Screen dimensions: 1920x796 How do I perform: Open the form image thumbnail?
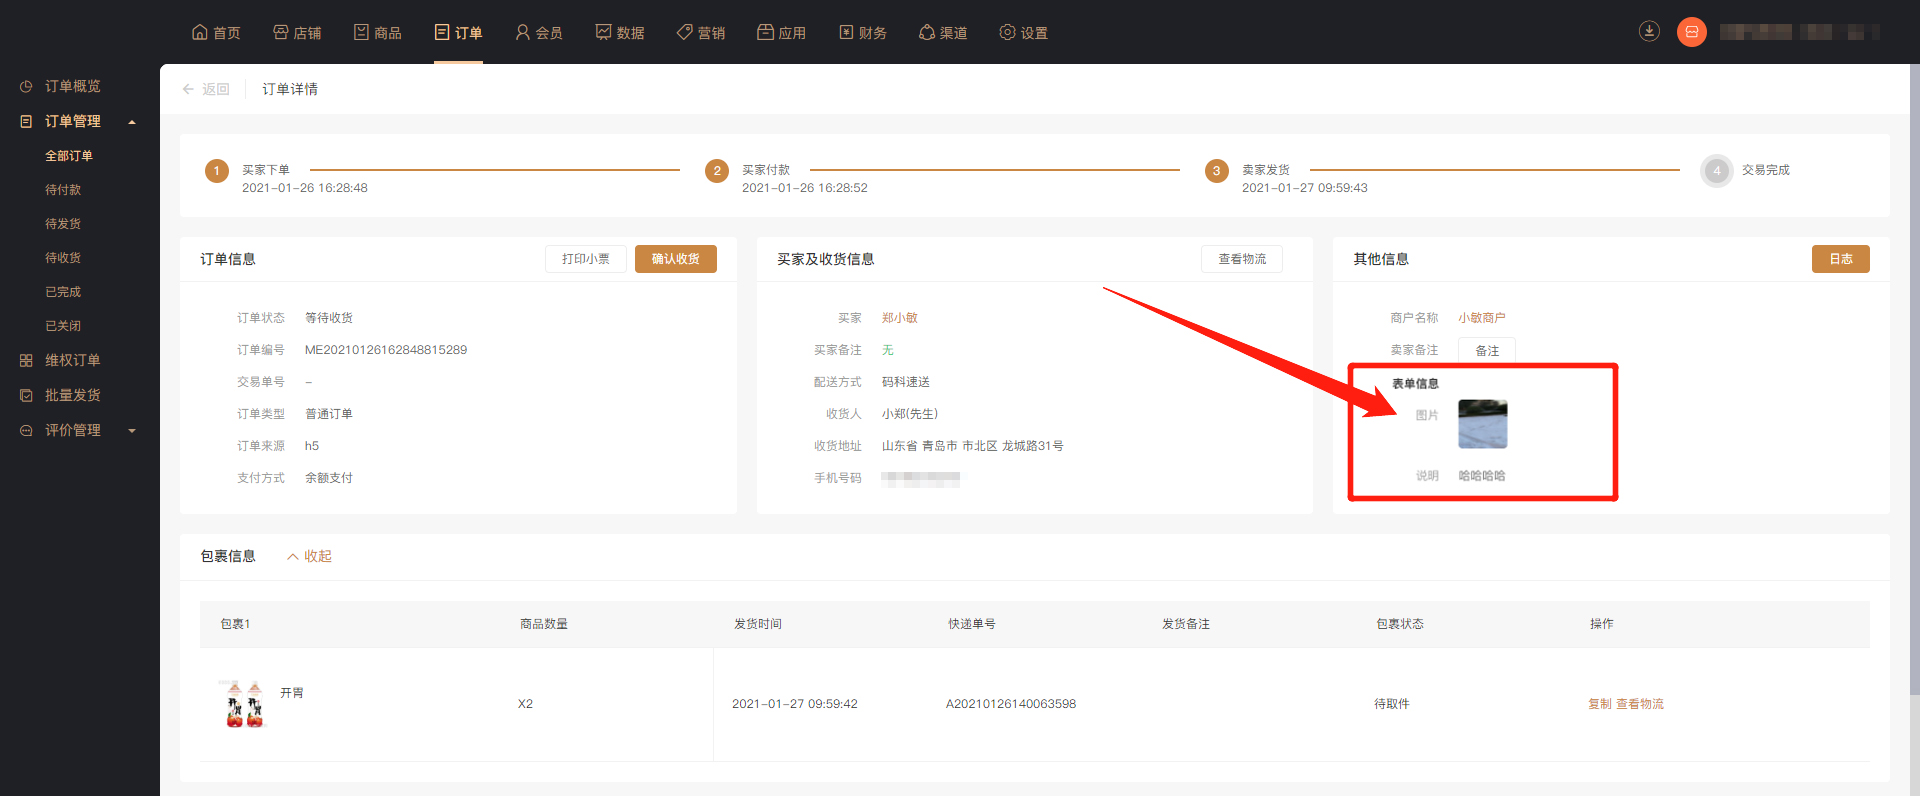1482,424
